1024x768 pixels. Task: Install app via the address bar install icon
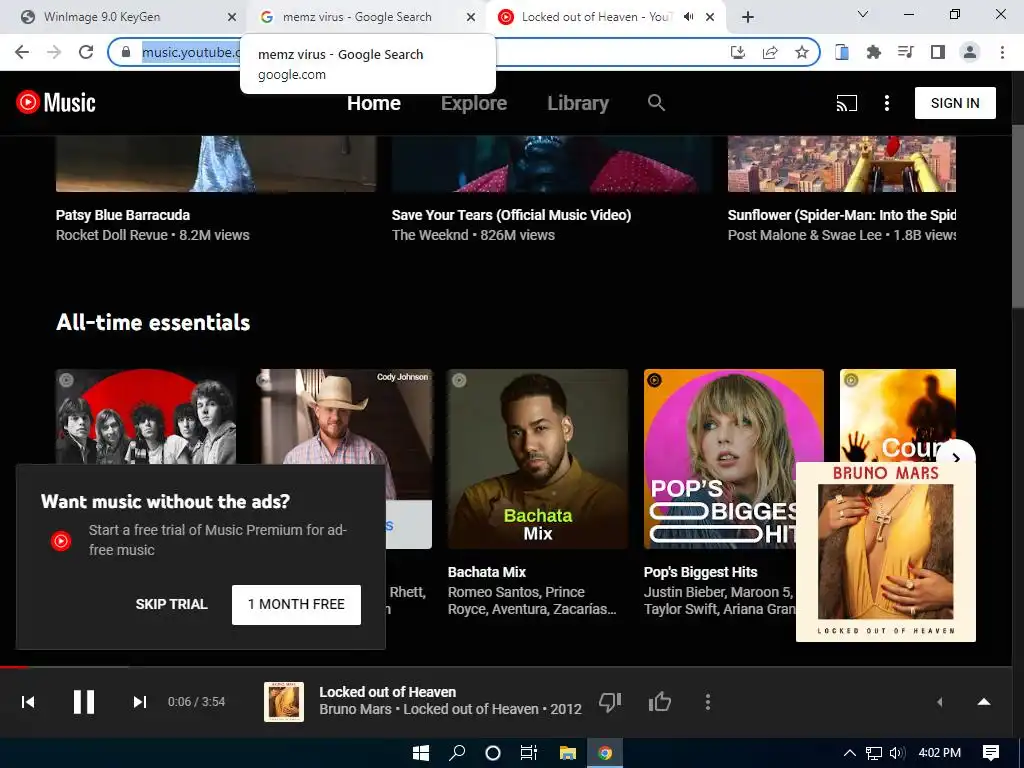point(738,52)
